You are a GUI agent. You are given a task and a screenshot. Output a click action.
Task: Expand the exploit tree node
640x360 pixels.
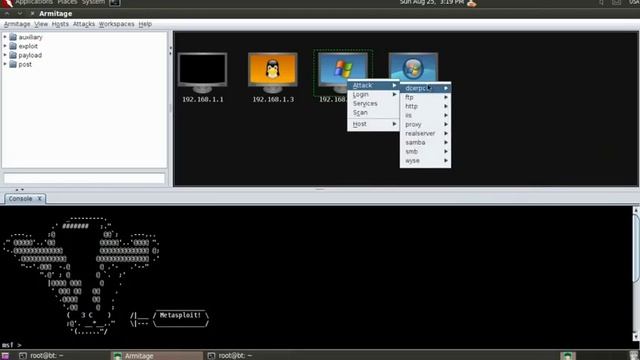5,46
